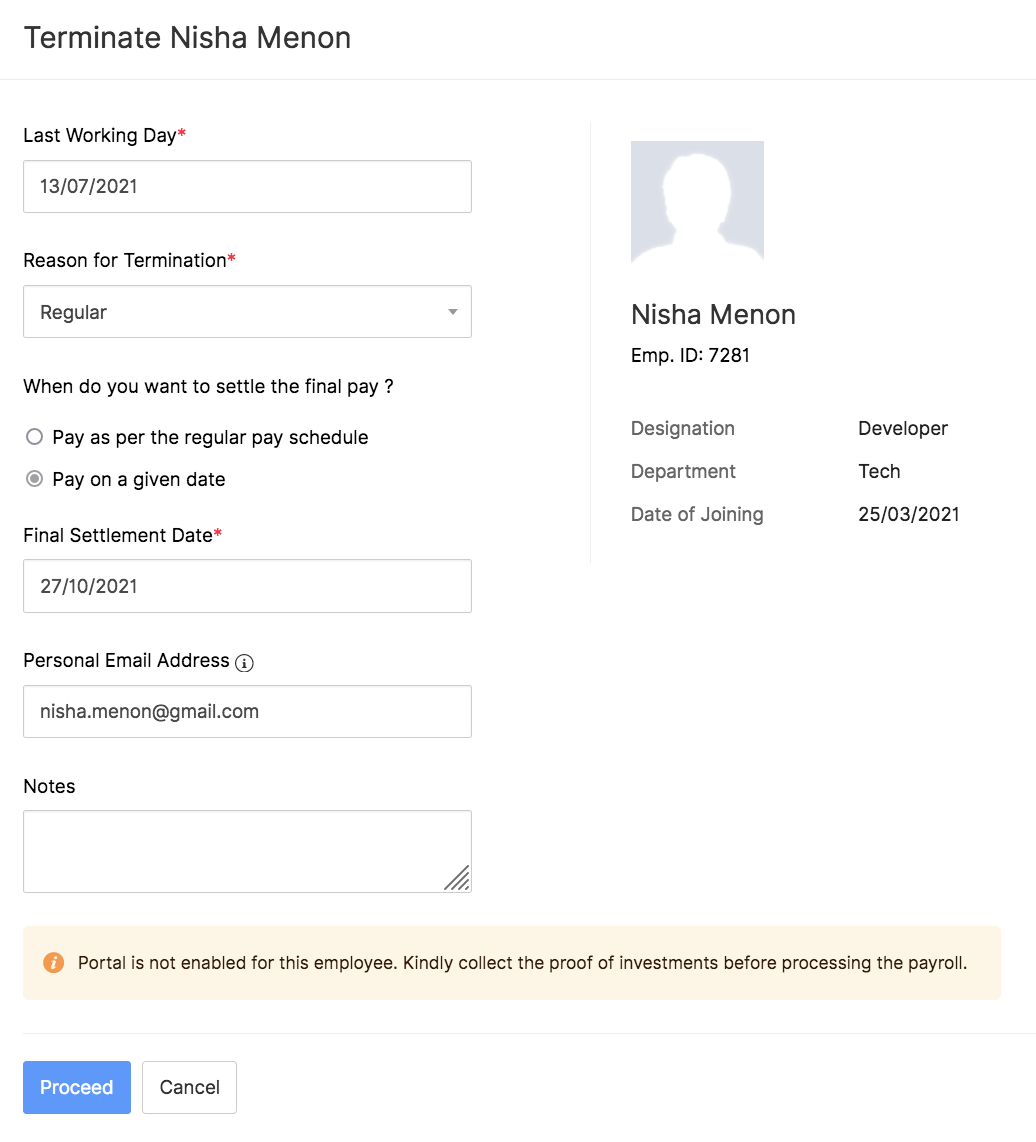Cancel the termination dialog
Viewport: 1036px width, 1142px height.
pyautogui.click(x=189, y=1087)
